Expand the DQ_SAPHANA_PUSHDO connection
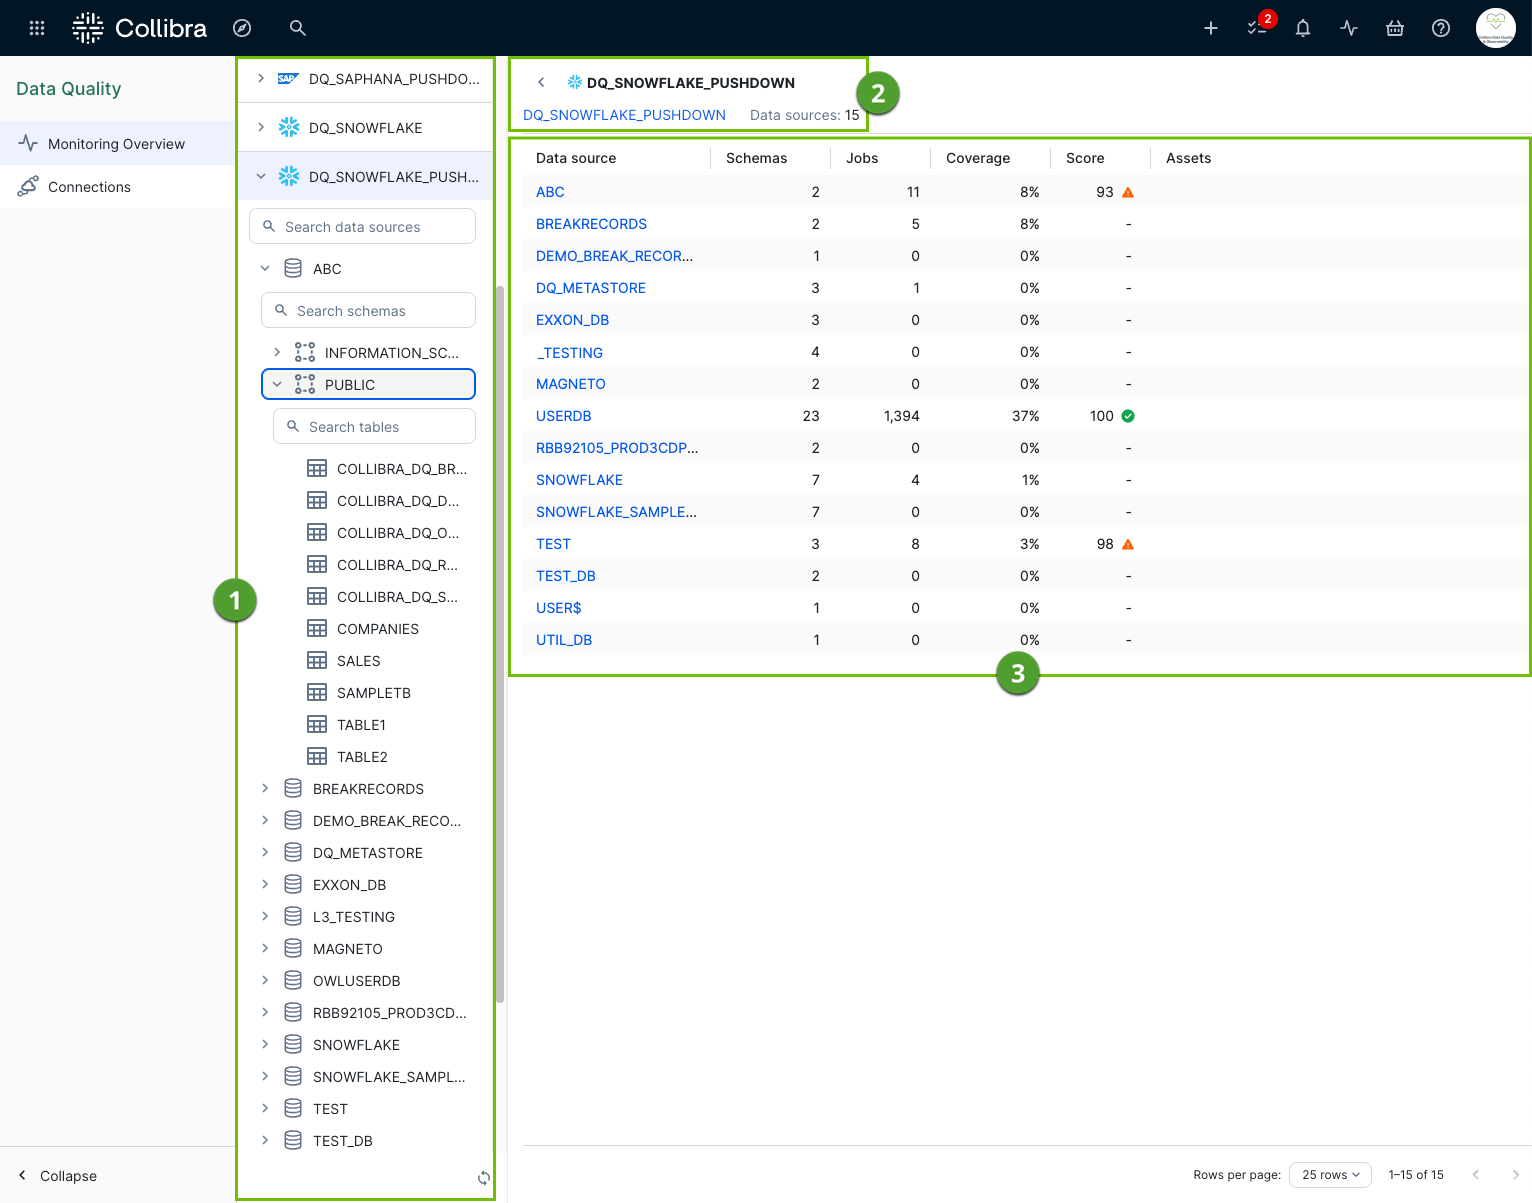The image size is (1532, 1203). (261, 78)
